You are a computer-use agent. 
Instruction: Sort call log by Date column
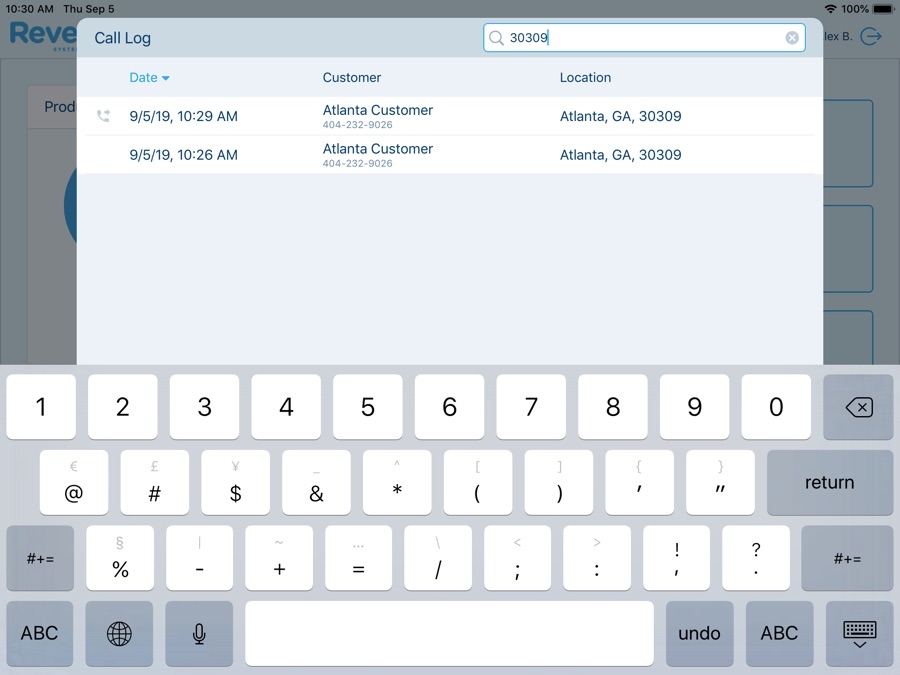tap(149, 77)
